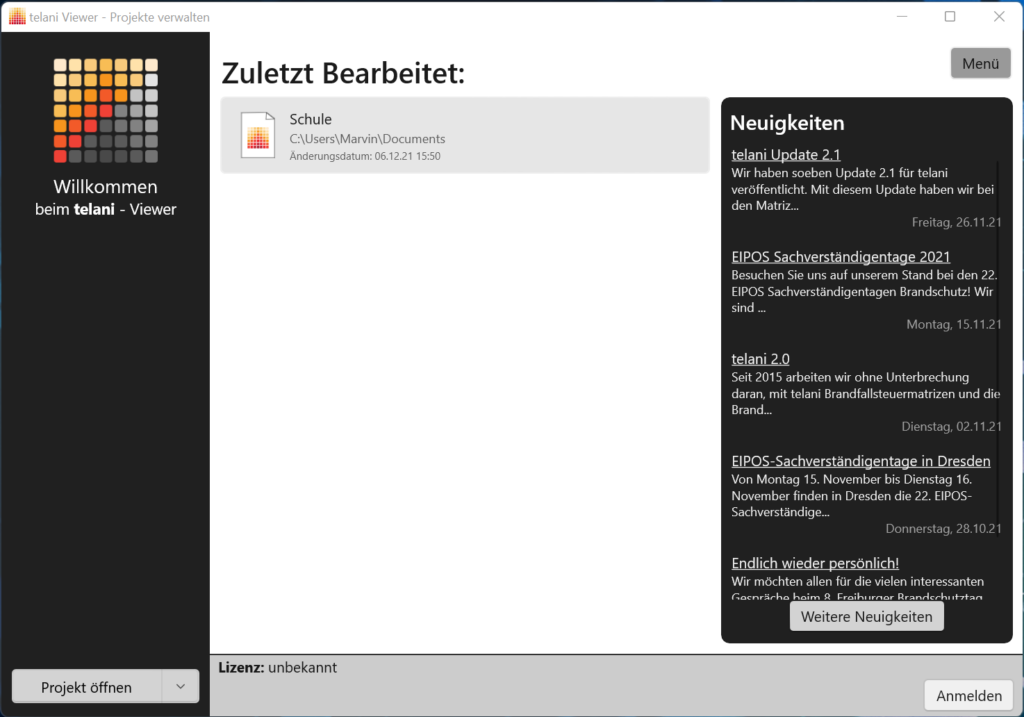
Task: Open EIPOS-Sachverständigentage in Dresden link
Action: tap(861, 461)
